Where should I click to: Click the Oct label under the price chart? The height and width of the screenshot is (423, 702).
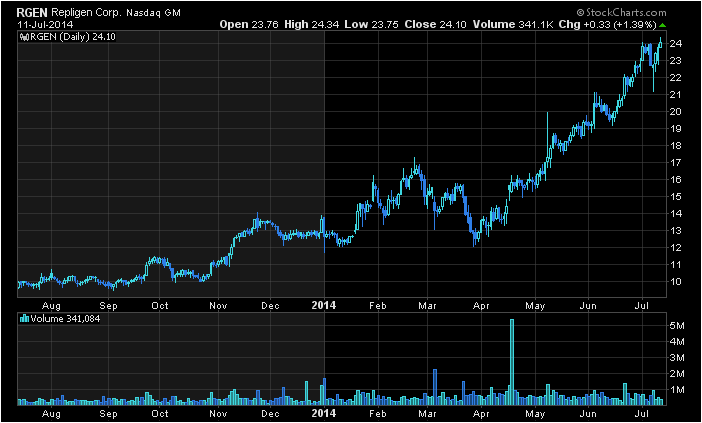[160, 306]
